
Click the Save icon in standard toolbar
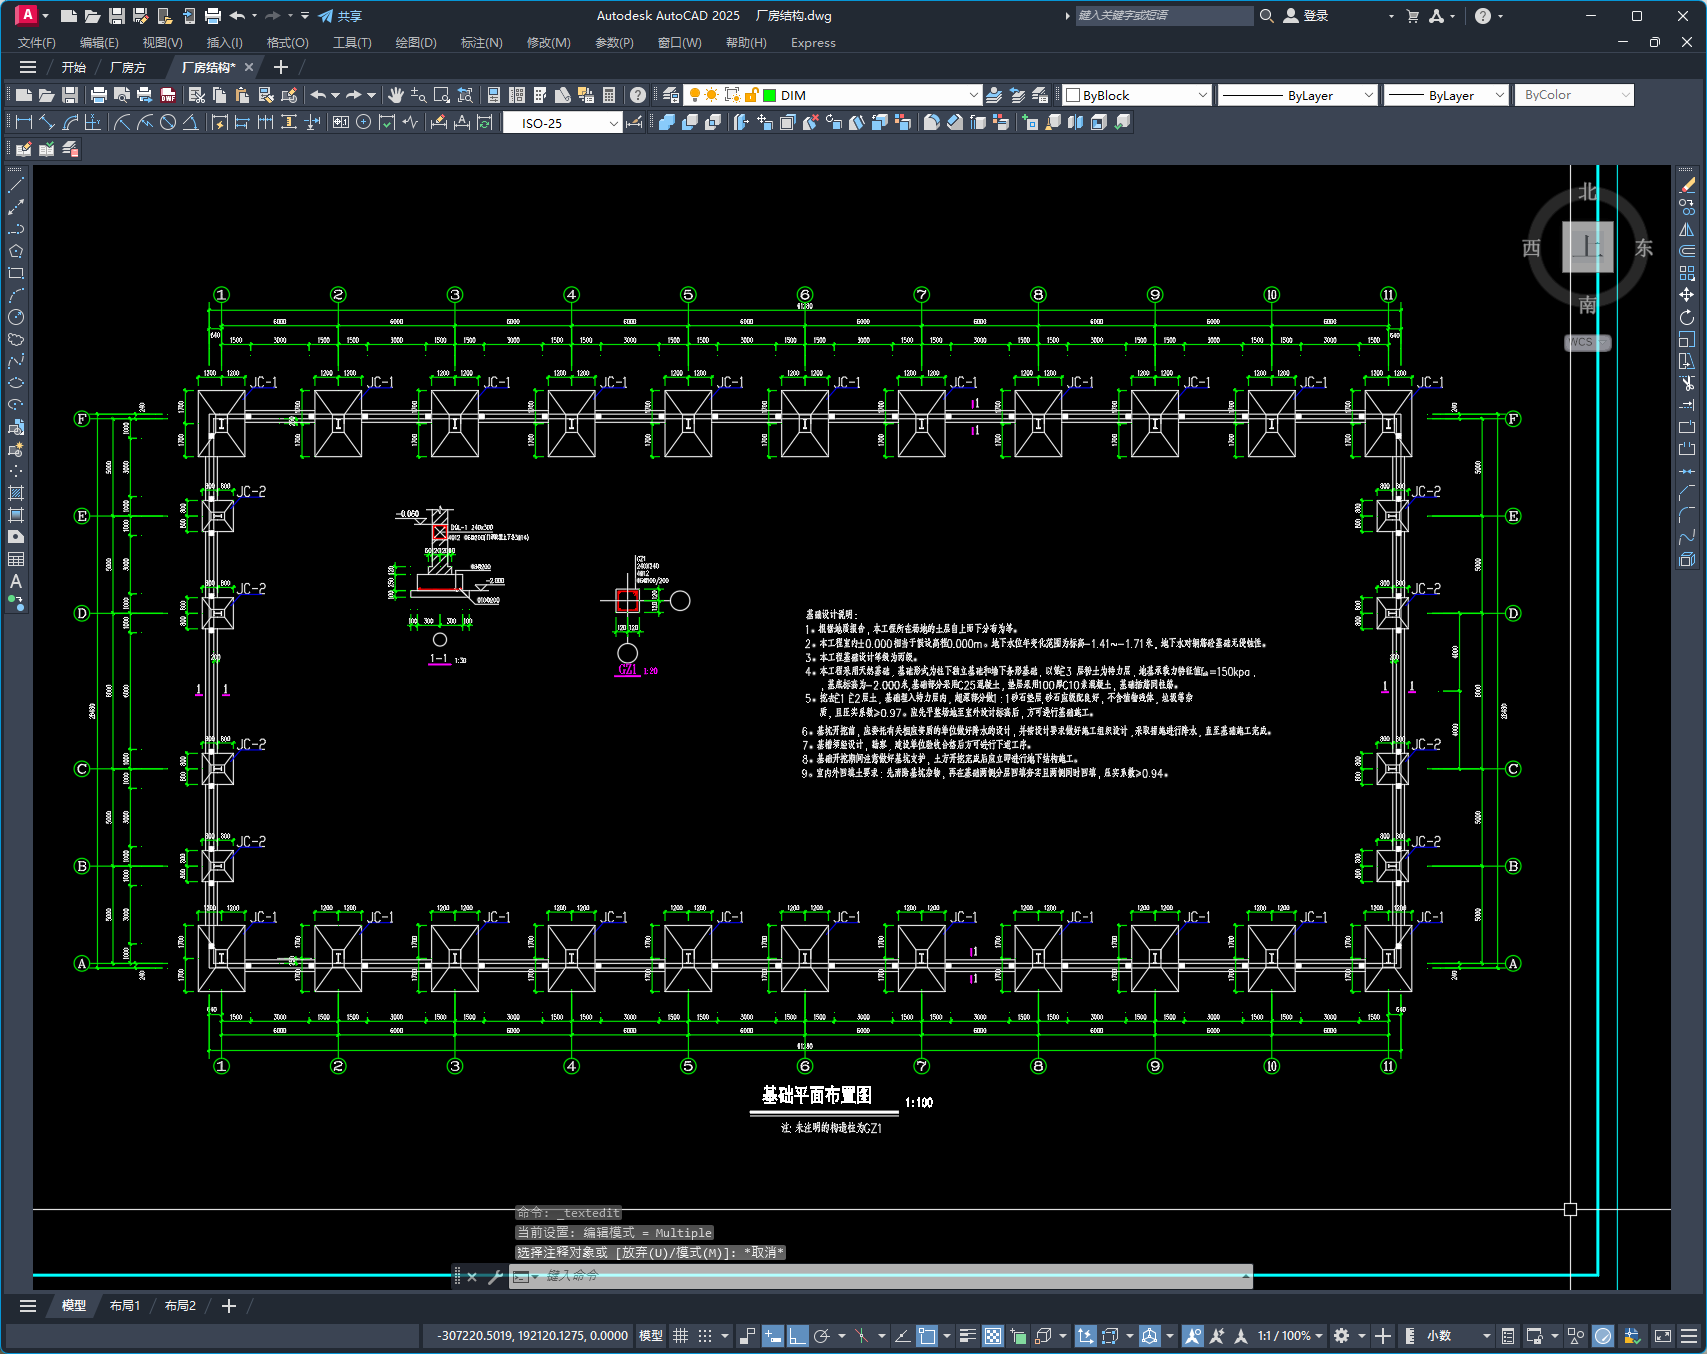click(x=70, y=95)
